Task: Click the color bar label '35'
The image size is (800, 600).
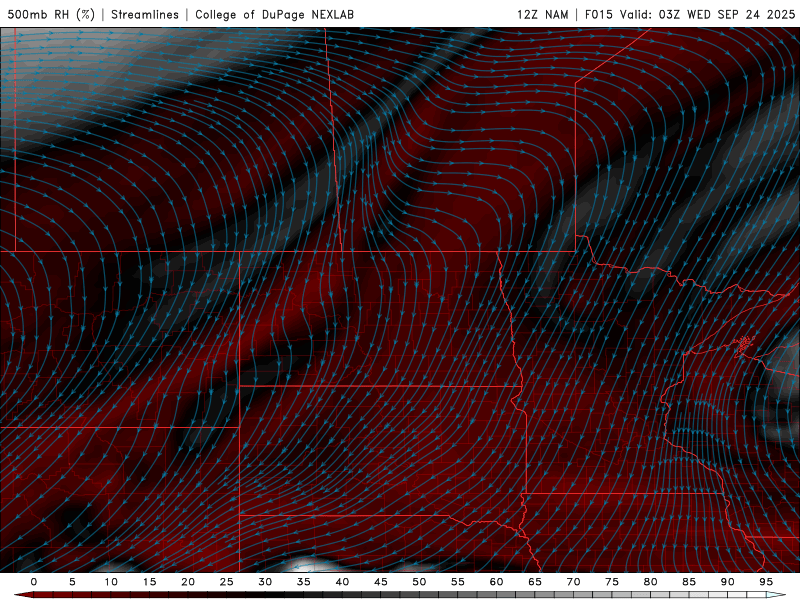Action: pos(304,582)
